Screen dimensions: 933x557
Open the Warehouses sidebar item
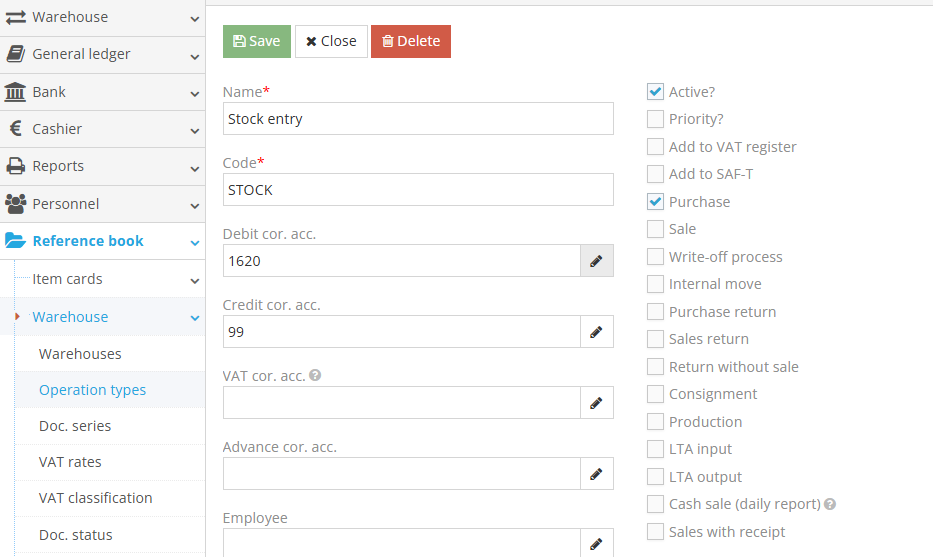(80, 354)
